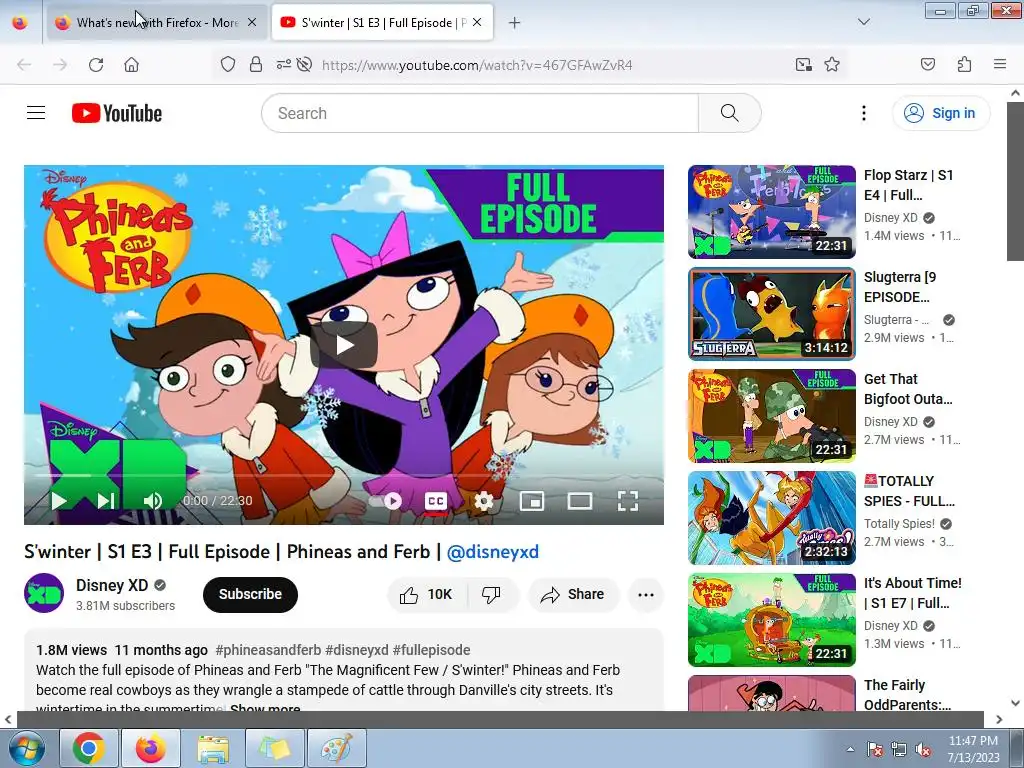Go back to the previous page
Image resolution: width=1024 pixels, height=768 pixels.
[x=24, y=65]
